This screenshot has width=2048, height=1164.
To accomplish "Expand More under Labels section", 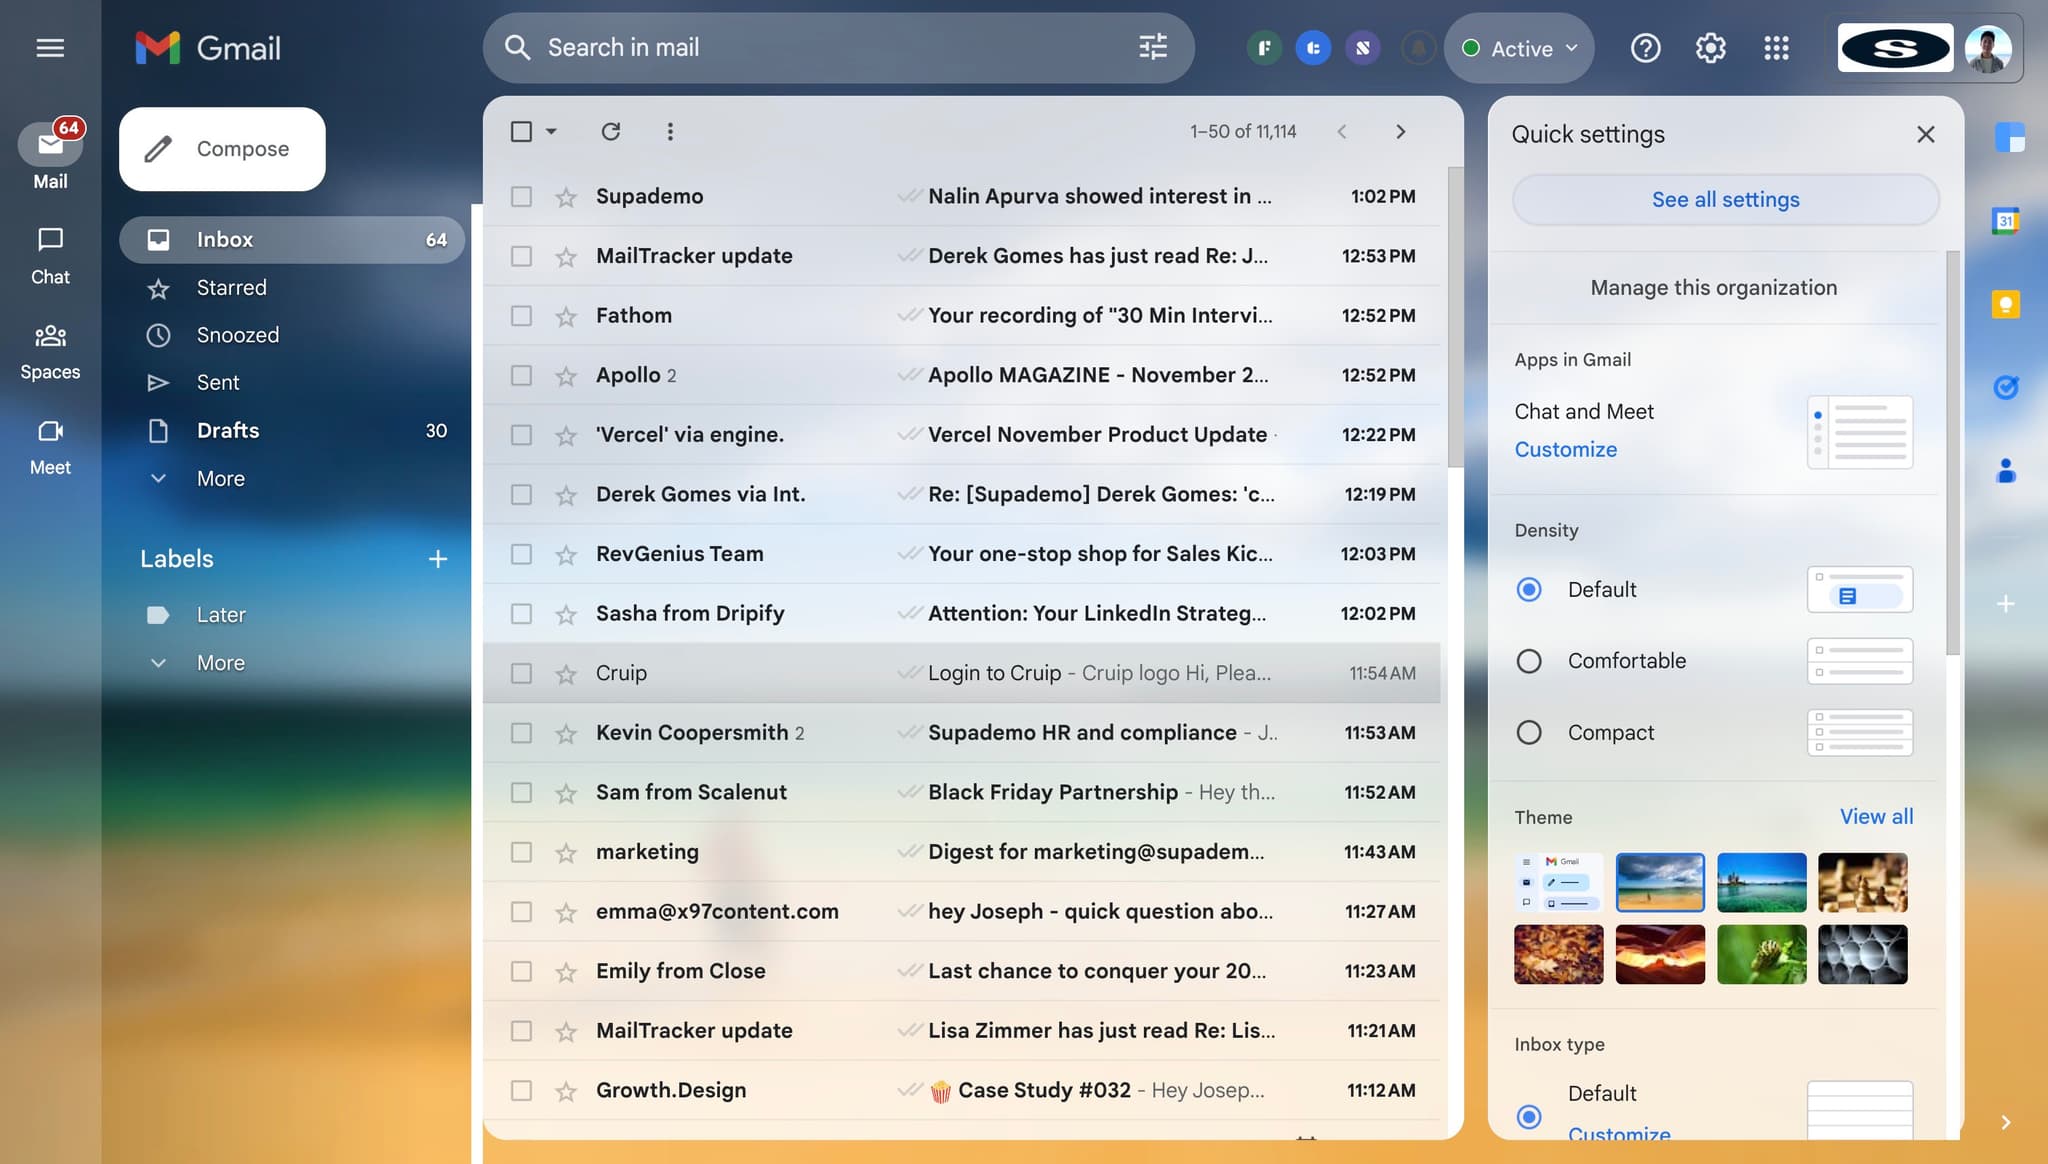I will click(220, 663).
